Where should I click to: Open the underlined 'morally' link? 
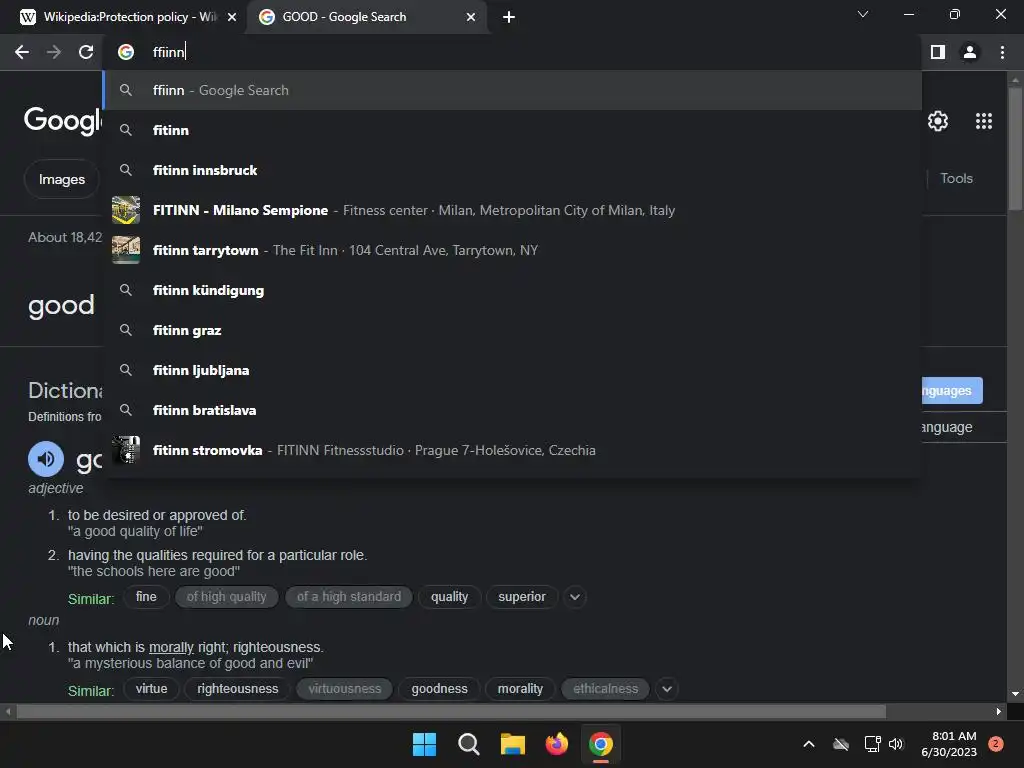(171, 647)
